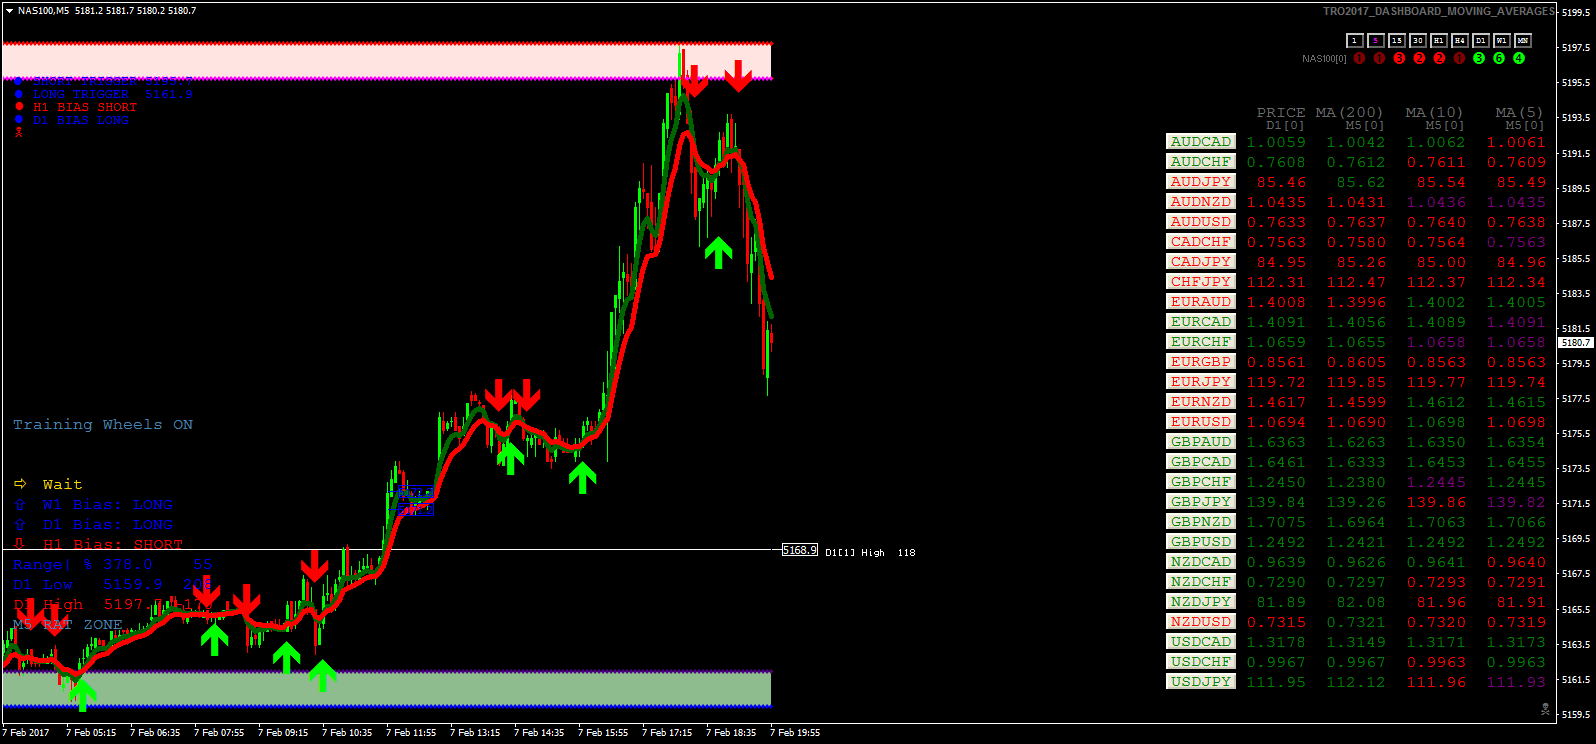Select the 30-minute timeframe button

click(1418, 40)
